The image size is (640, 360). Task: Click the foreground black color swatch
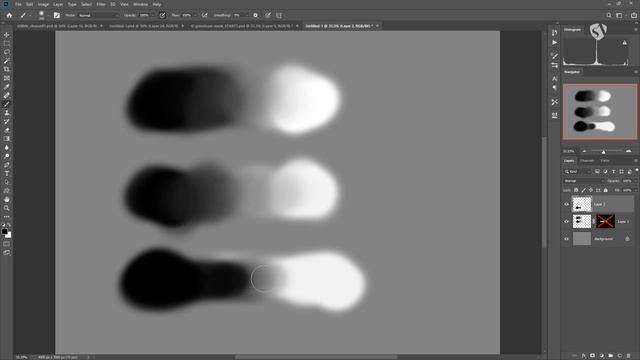[4, 232]
